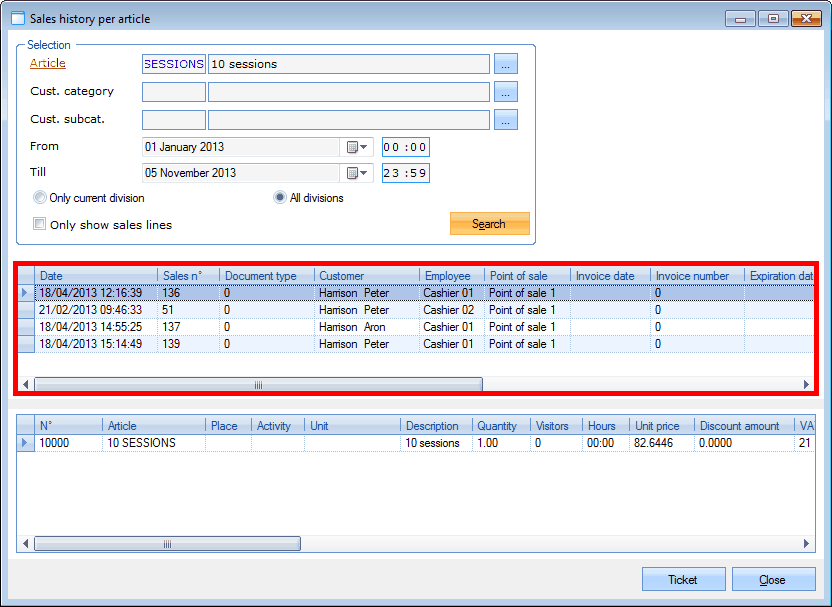832x607 pixels.
Task: Select the Only current division radio button
Action: coord(40,198)
